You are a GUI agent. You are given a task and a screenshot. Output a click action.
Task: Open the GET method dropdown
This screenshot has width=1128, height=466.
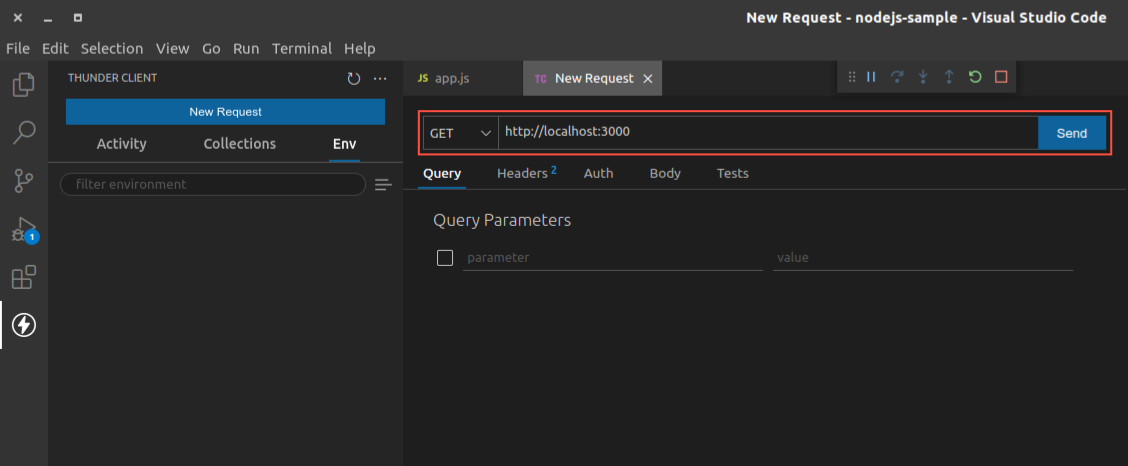[460, 133]
